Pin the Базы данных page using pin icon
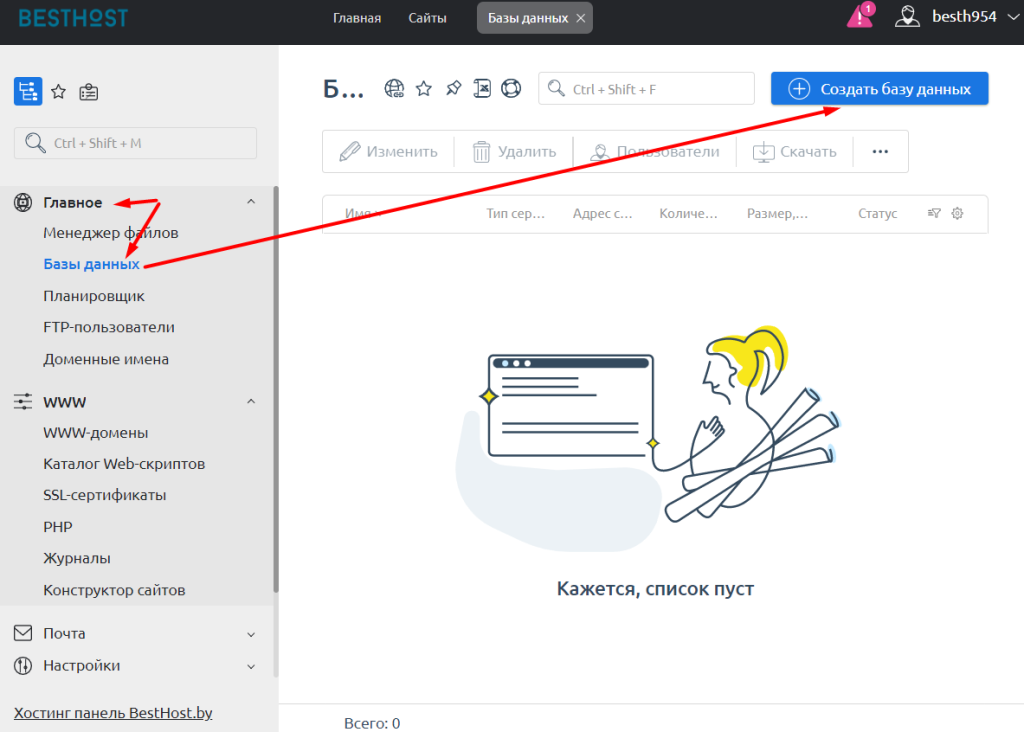This screenshot has width=1024, height=732. coord(453,88)
